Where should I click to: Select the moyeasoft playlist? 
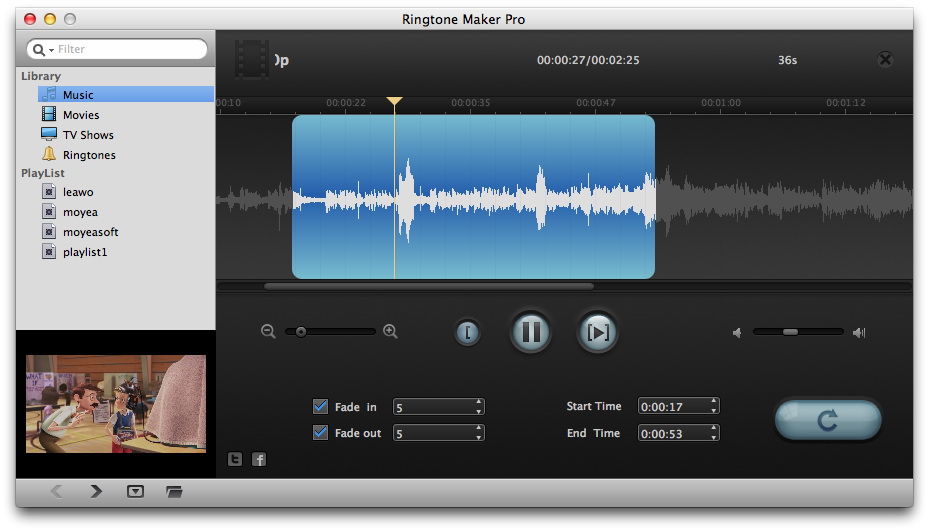click(90, 232)
